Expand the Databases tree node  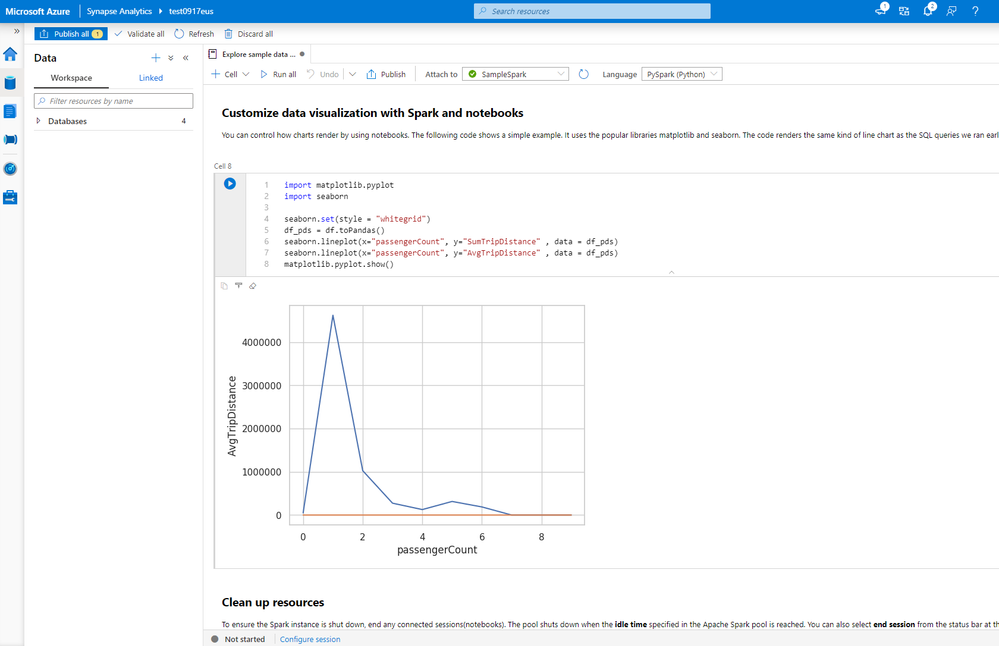pyautogui.click(x=38, y=121)
